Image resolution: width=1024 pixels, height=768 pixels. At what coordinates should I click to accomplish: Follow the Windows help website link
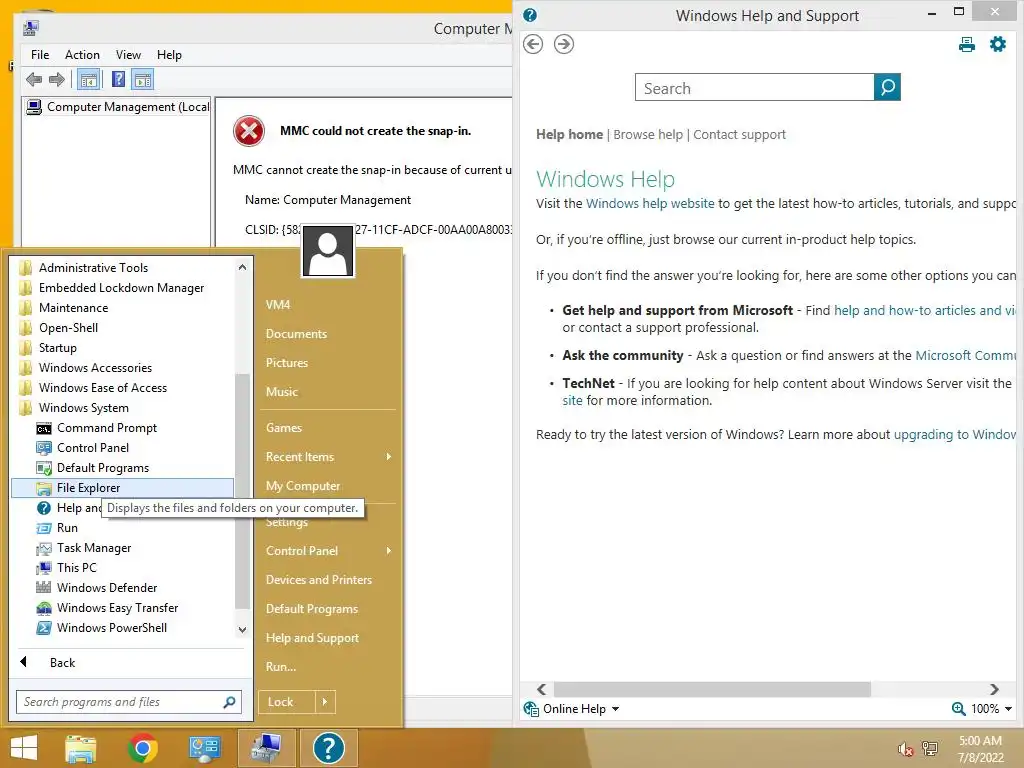point(650,204)
